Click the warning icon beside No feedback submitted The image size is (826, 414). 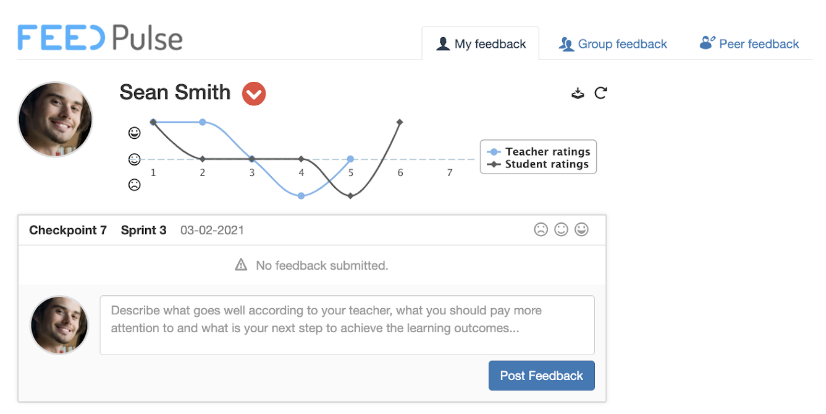(241, 264)
